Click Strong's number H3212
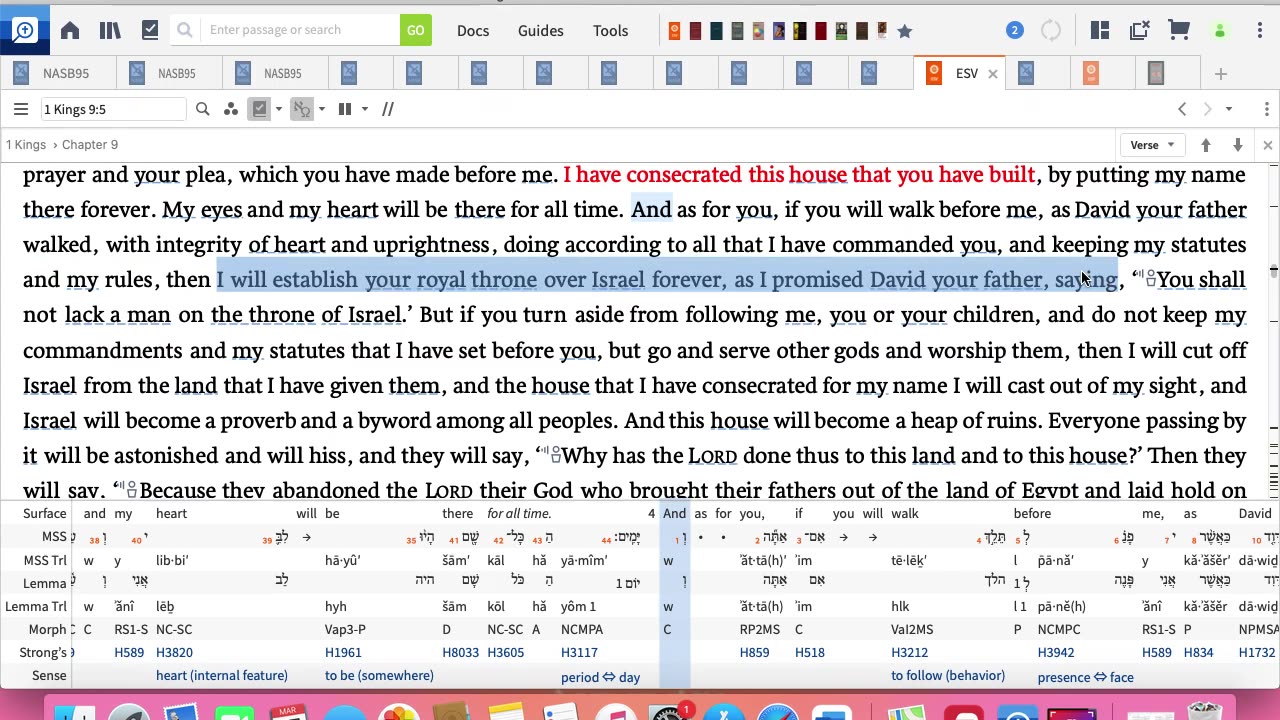The image size is (1280, 720). click(908, 652)
